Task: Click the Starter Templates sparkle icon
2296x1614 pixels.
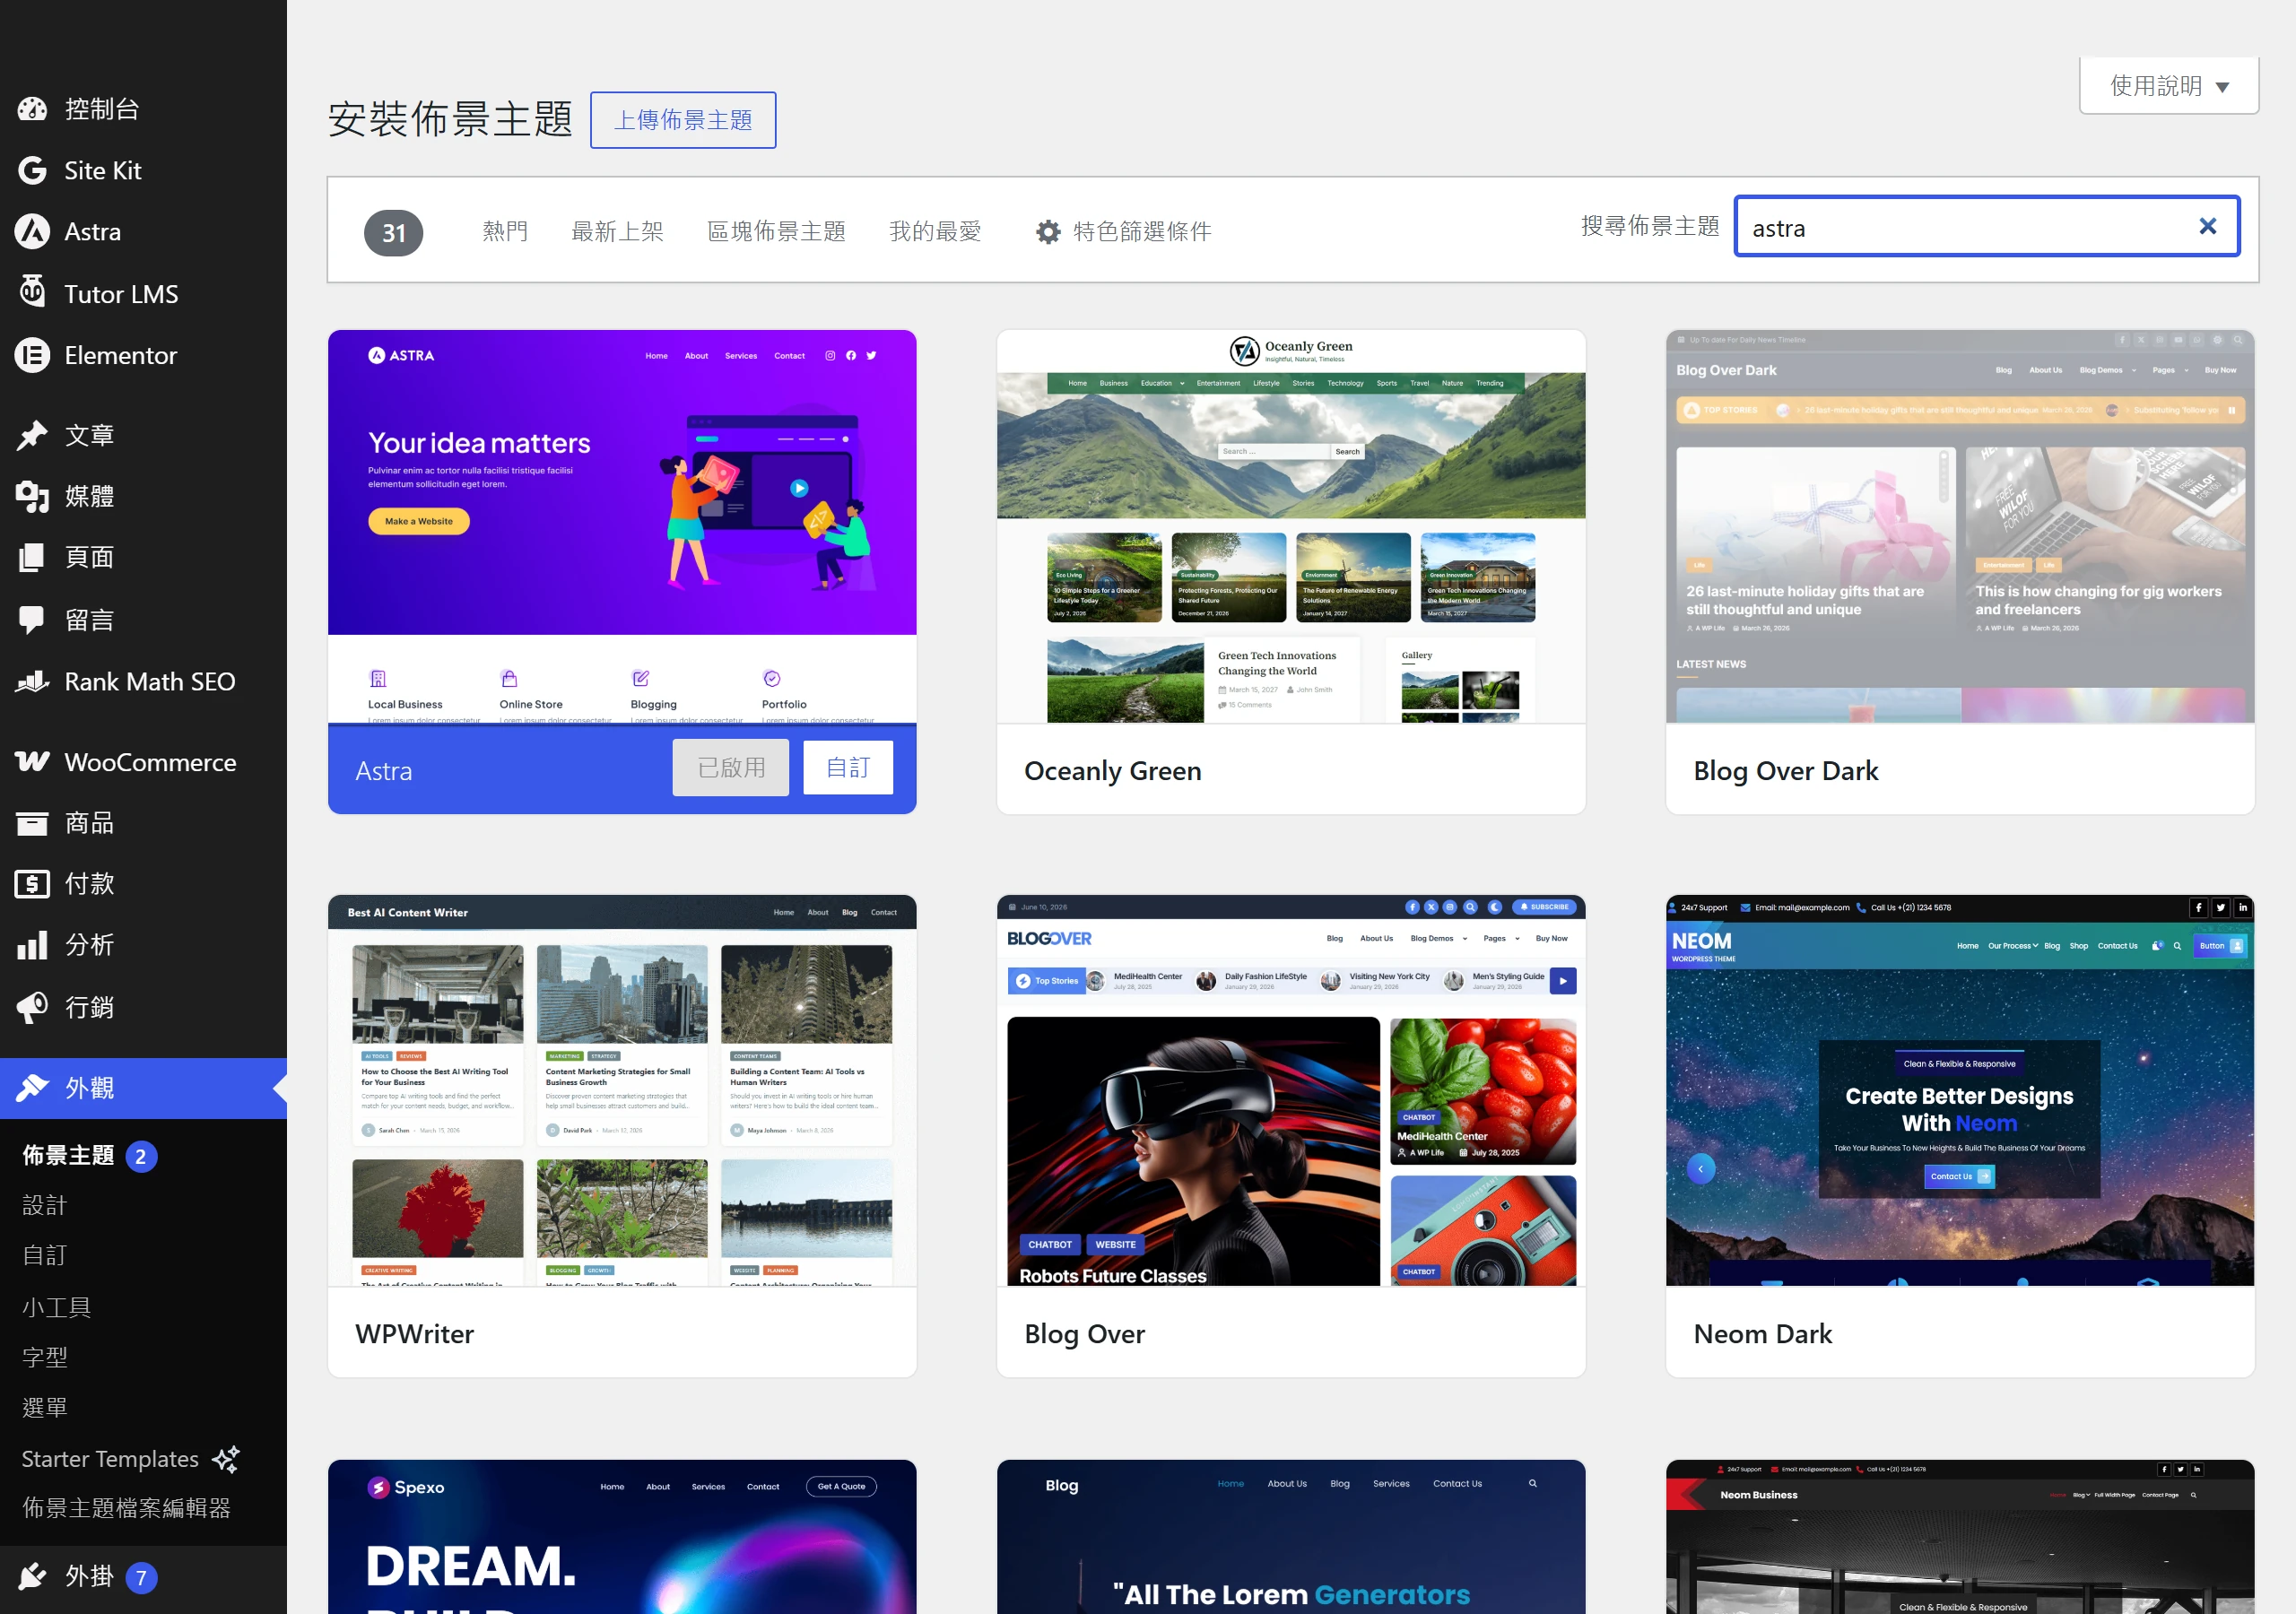Action: [x=226, y=1459]
